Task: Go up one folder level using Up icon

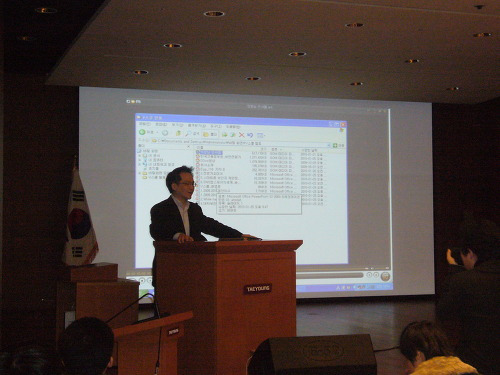Action: click(x=178, y=133)
